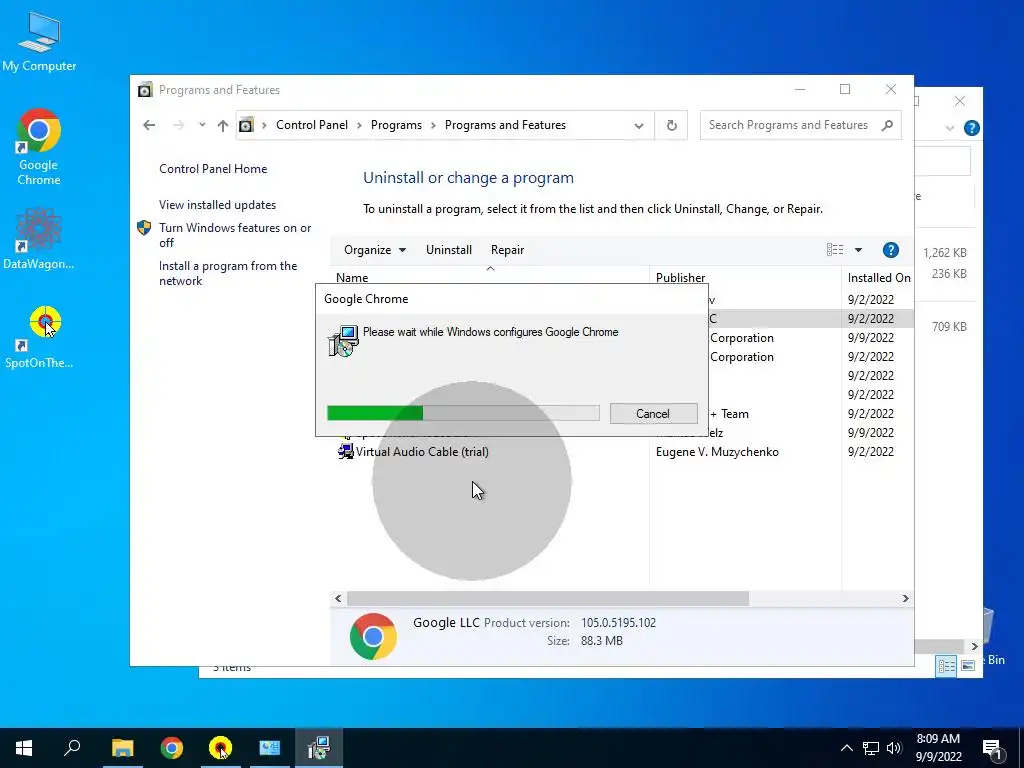Click the help icon in the background window
This screenshot has width=1024, height=768.
[x=971, y=128]
